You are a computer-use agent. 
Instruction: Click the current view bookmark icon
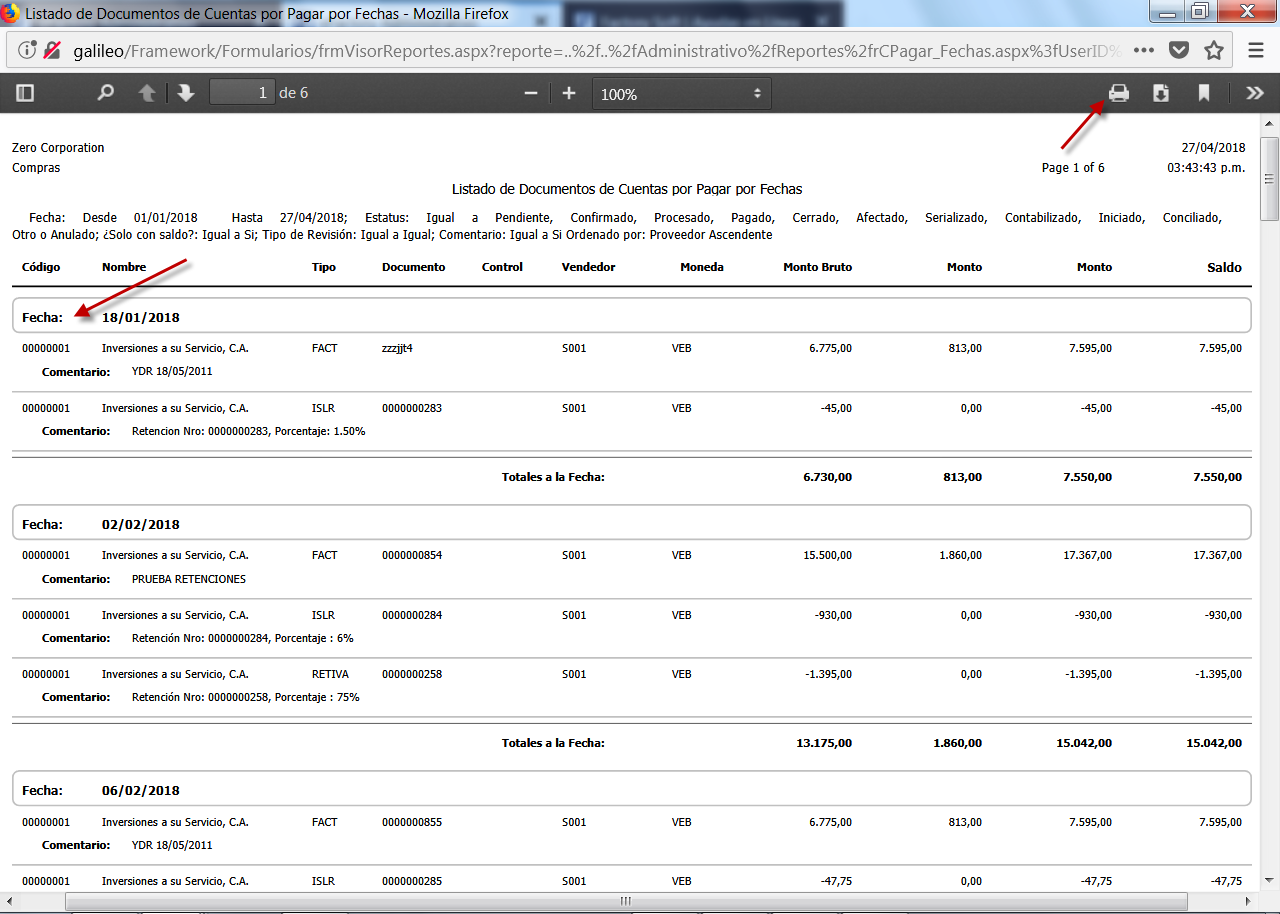[1204, 93]
